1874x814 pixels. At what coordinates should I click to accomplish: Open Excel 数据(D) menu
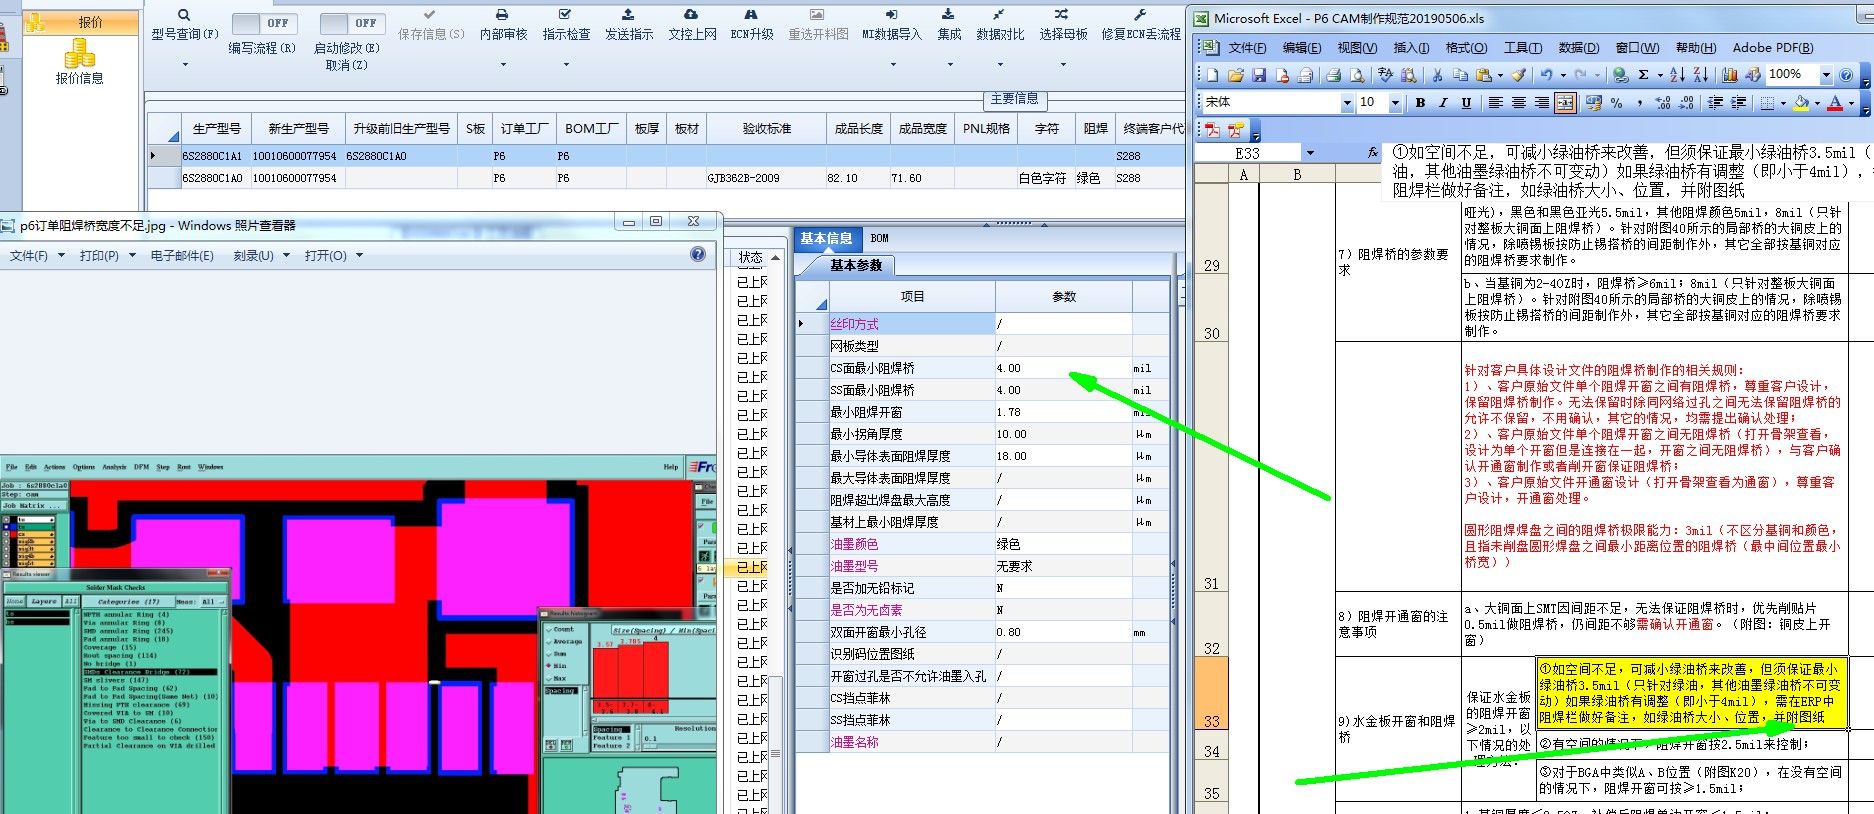point(1578,48)
